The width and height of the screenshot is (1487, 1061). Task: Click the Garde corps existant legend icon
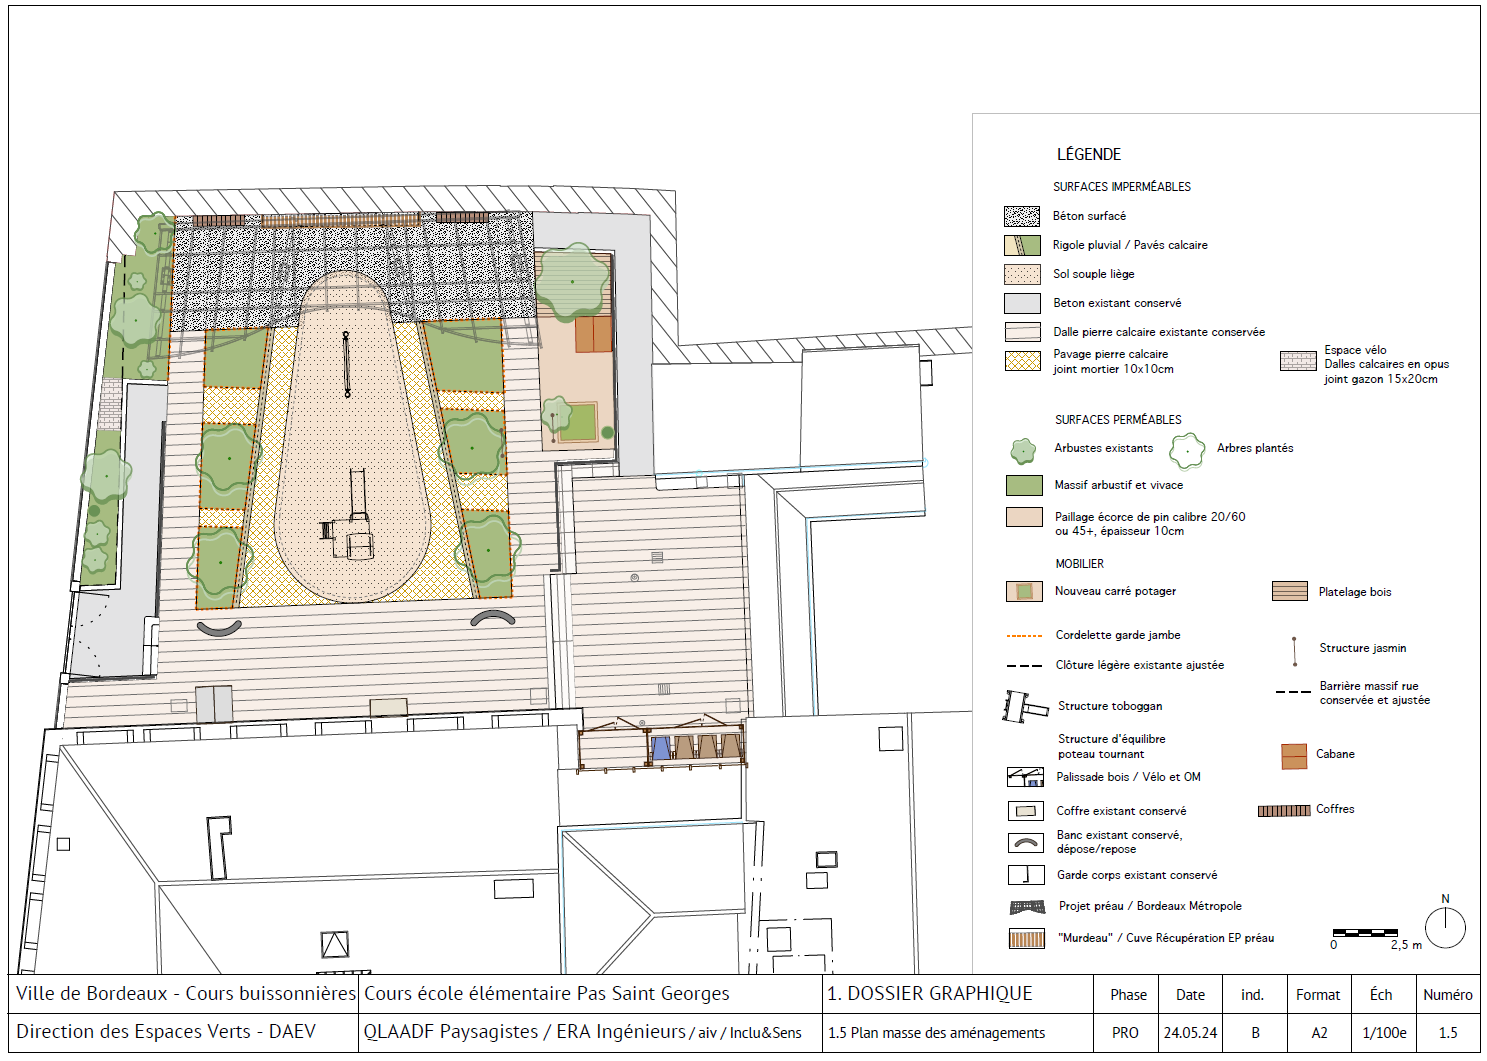1025,875
